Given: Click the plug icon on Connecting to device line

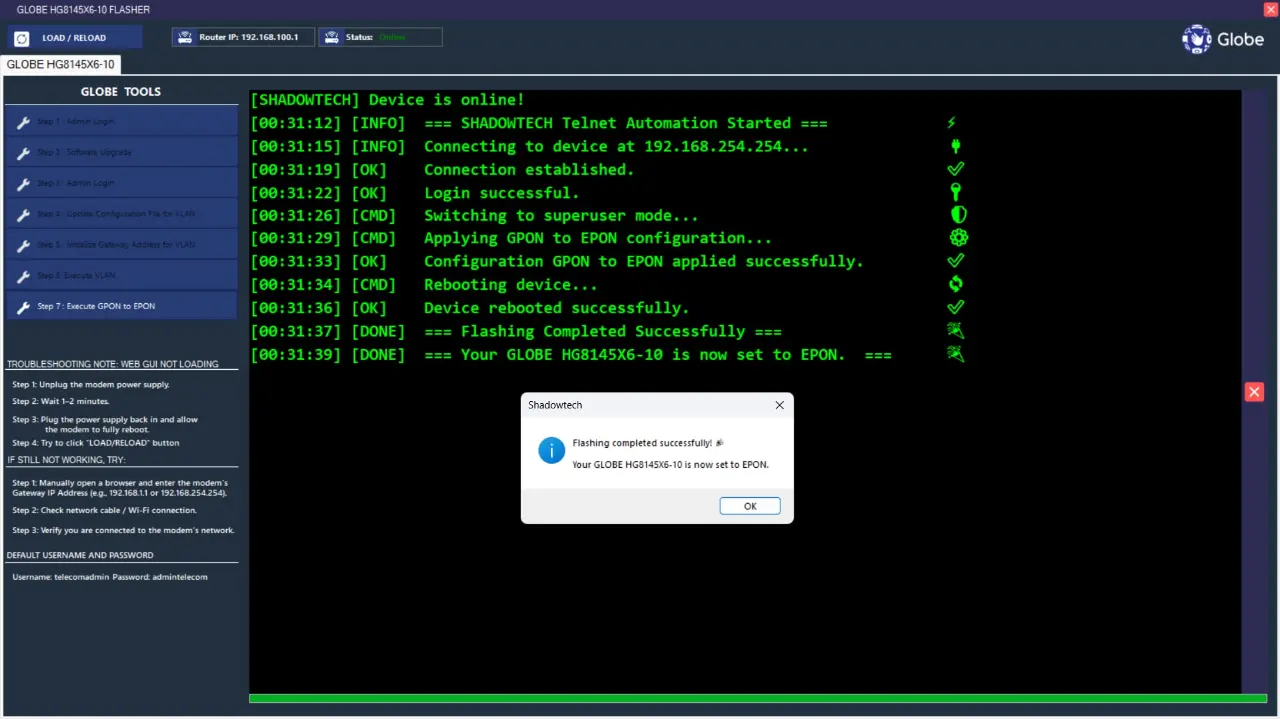Looking at the screenshot, I should 956,146.
